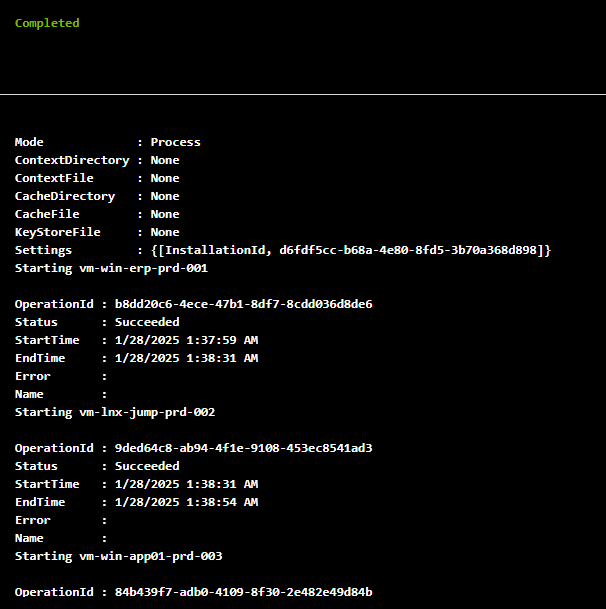Click Succeeded status under OperationId 9ded64c8
606x609 pixels.
pyautogui.click(x=147, y=466)
